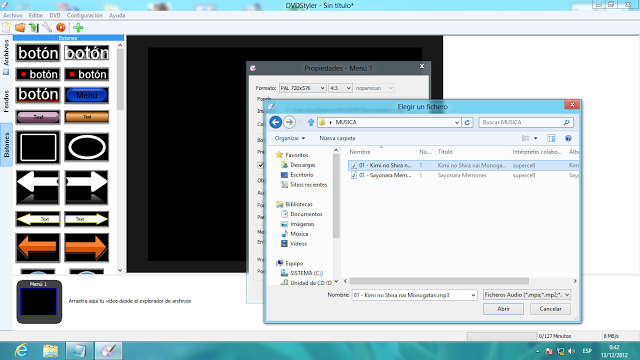Image resolution: width=640 pixels, height=360 pixels.
Task: Click the Cancelar button
Action: pos(550,309)
